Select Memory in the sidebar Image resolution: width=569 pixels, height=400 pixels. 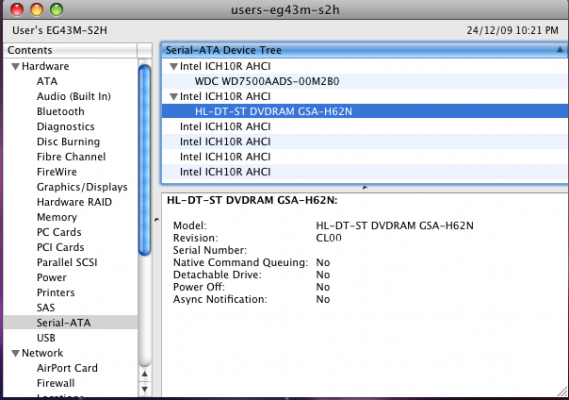[57, 217]
